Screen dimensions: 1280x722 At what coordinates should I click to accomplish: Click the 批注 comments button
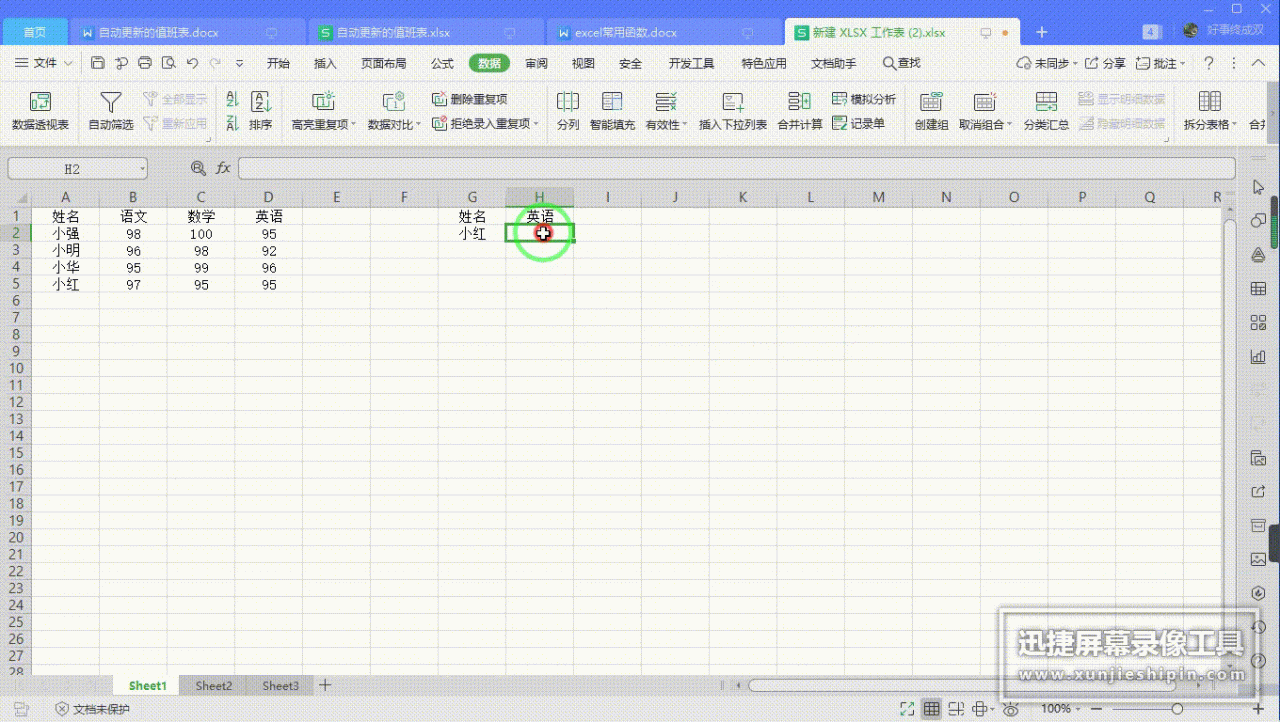click(1160, 63)
